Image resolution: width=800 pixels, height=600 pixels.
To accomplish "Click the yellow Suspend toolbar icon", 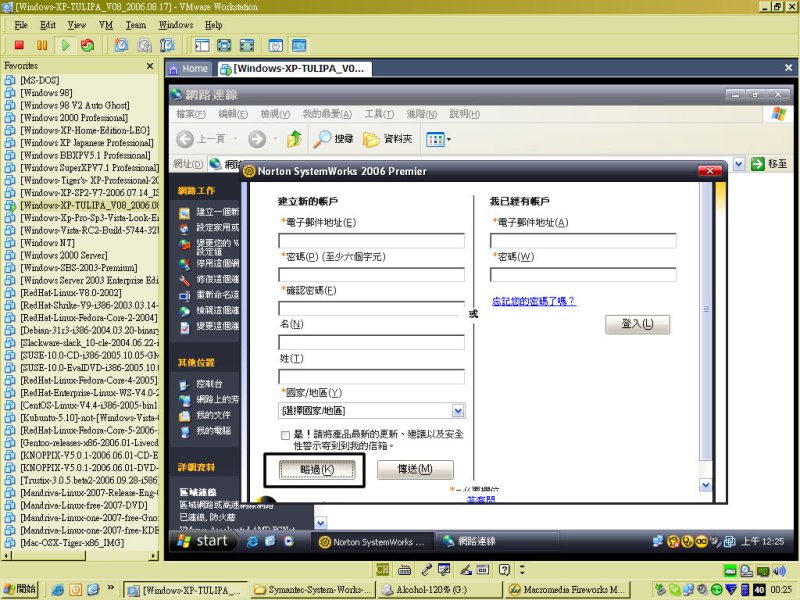I will (x=42, y=45).
